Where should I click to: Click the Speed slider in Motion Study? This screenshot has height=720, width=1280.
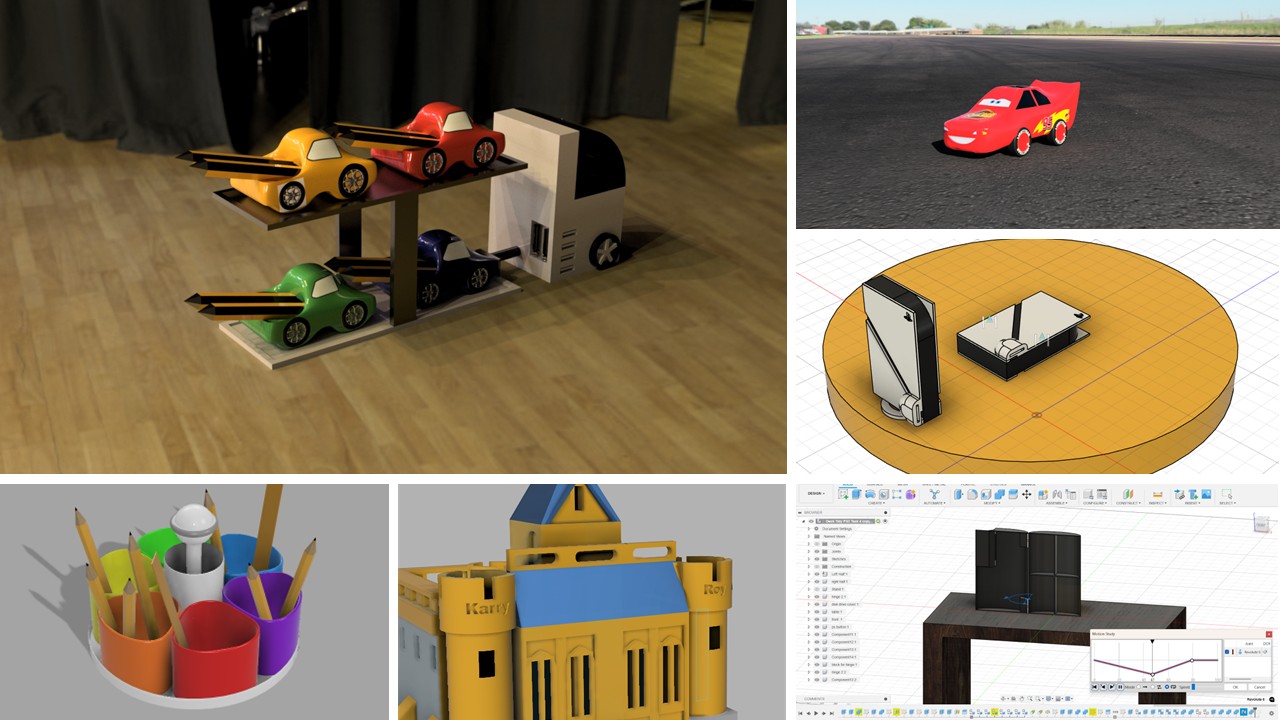click(x=1193, y=687)
